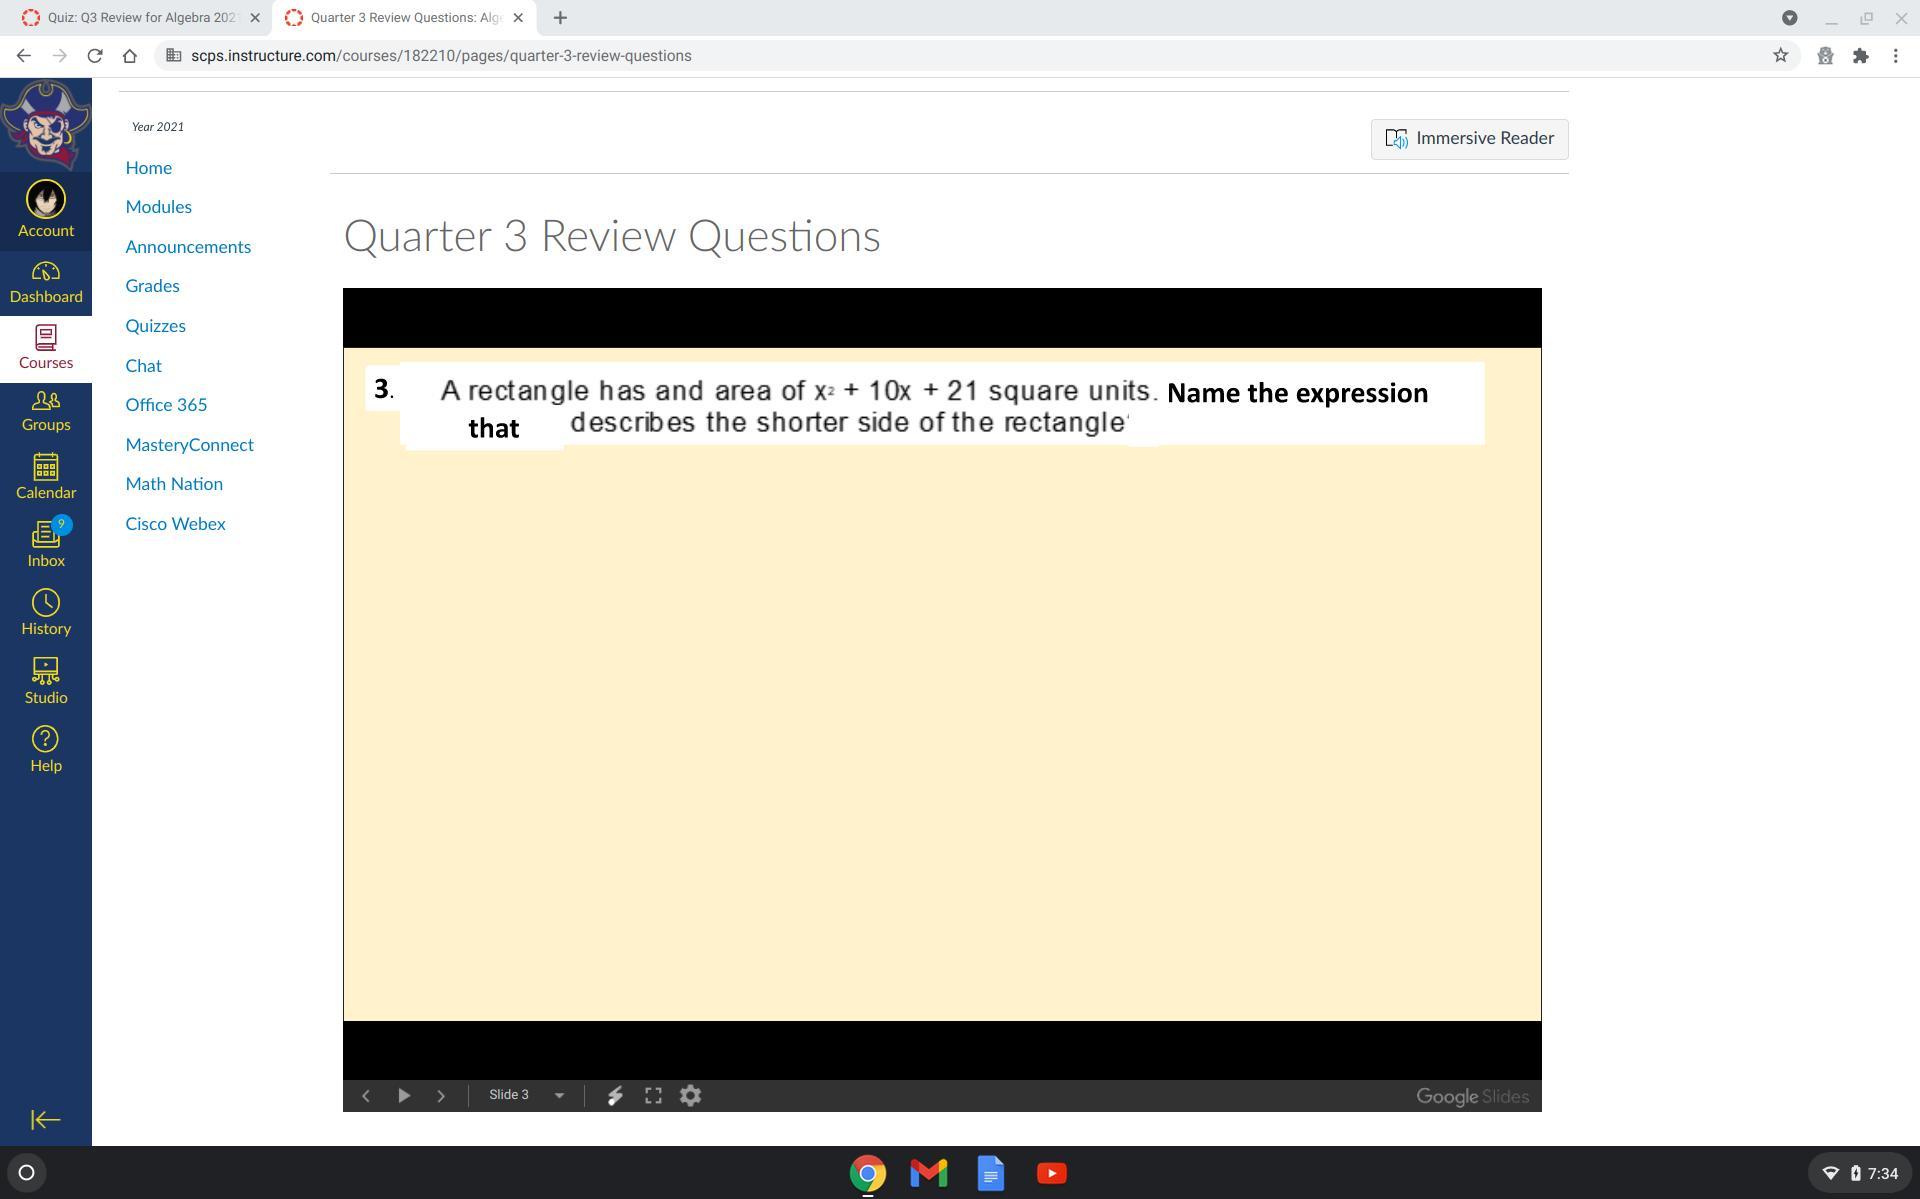Open the Quizzes course menu link
The height and width of the screenshot is (1199, 1920).
point(155,326)
